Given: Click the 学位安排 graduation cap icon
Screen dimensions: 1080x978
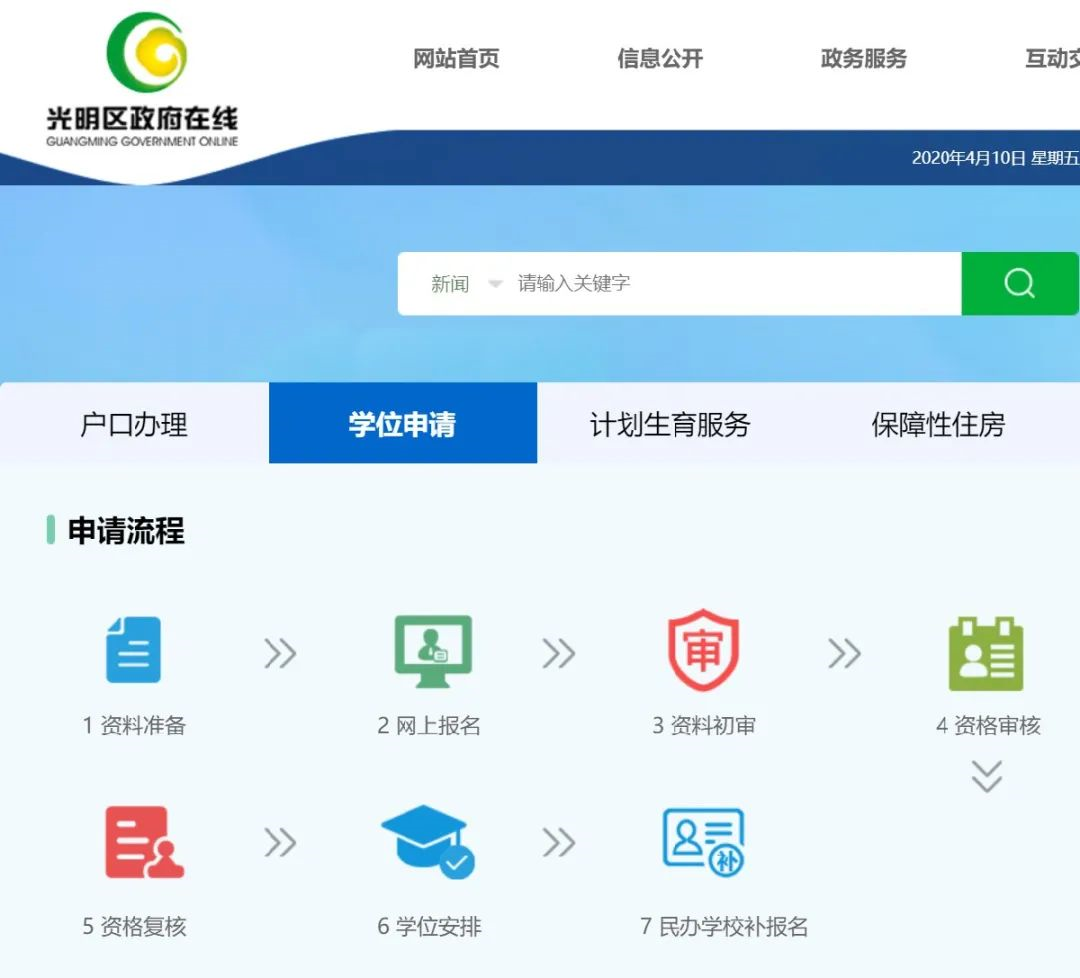Looking at the screenshot, I should pos(428,841).
